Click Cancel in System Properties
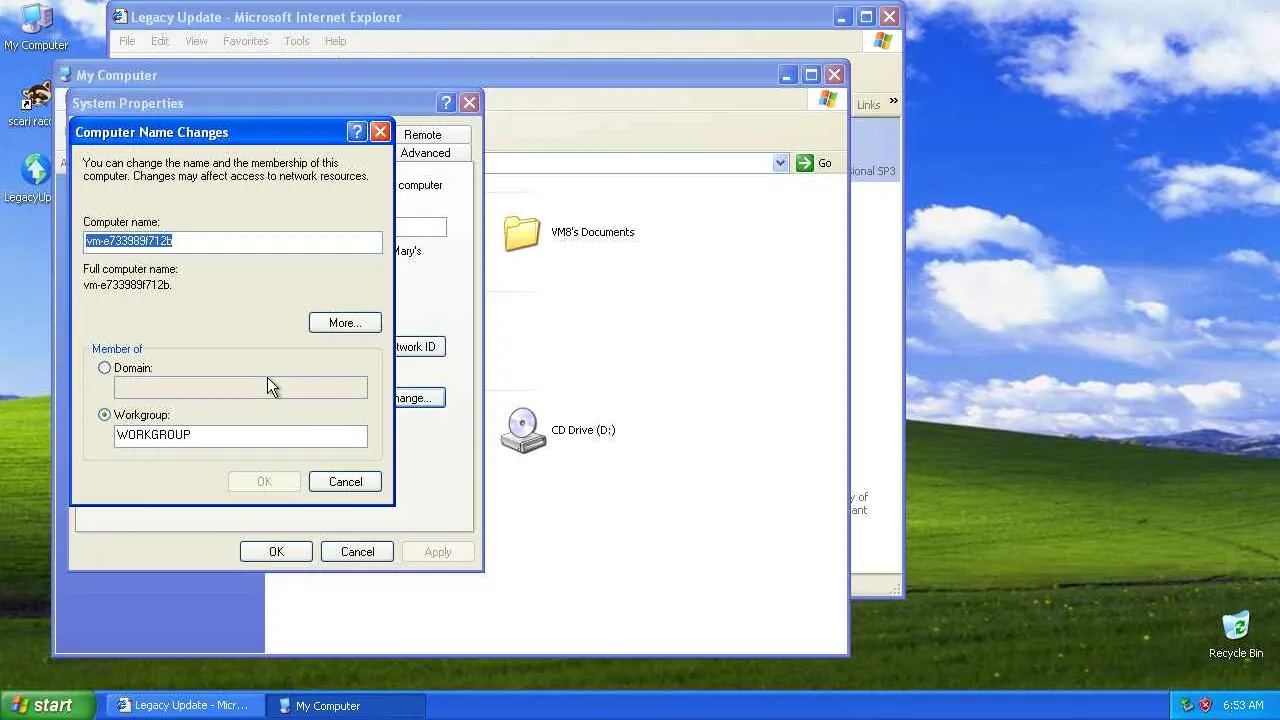Viewport: 1280px width, 720px height. [x=357, y=552]
